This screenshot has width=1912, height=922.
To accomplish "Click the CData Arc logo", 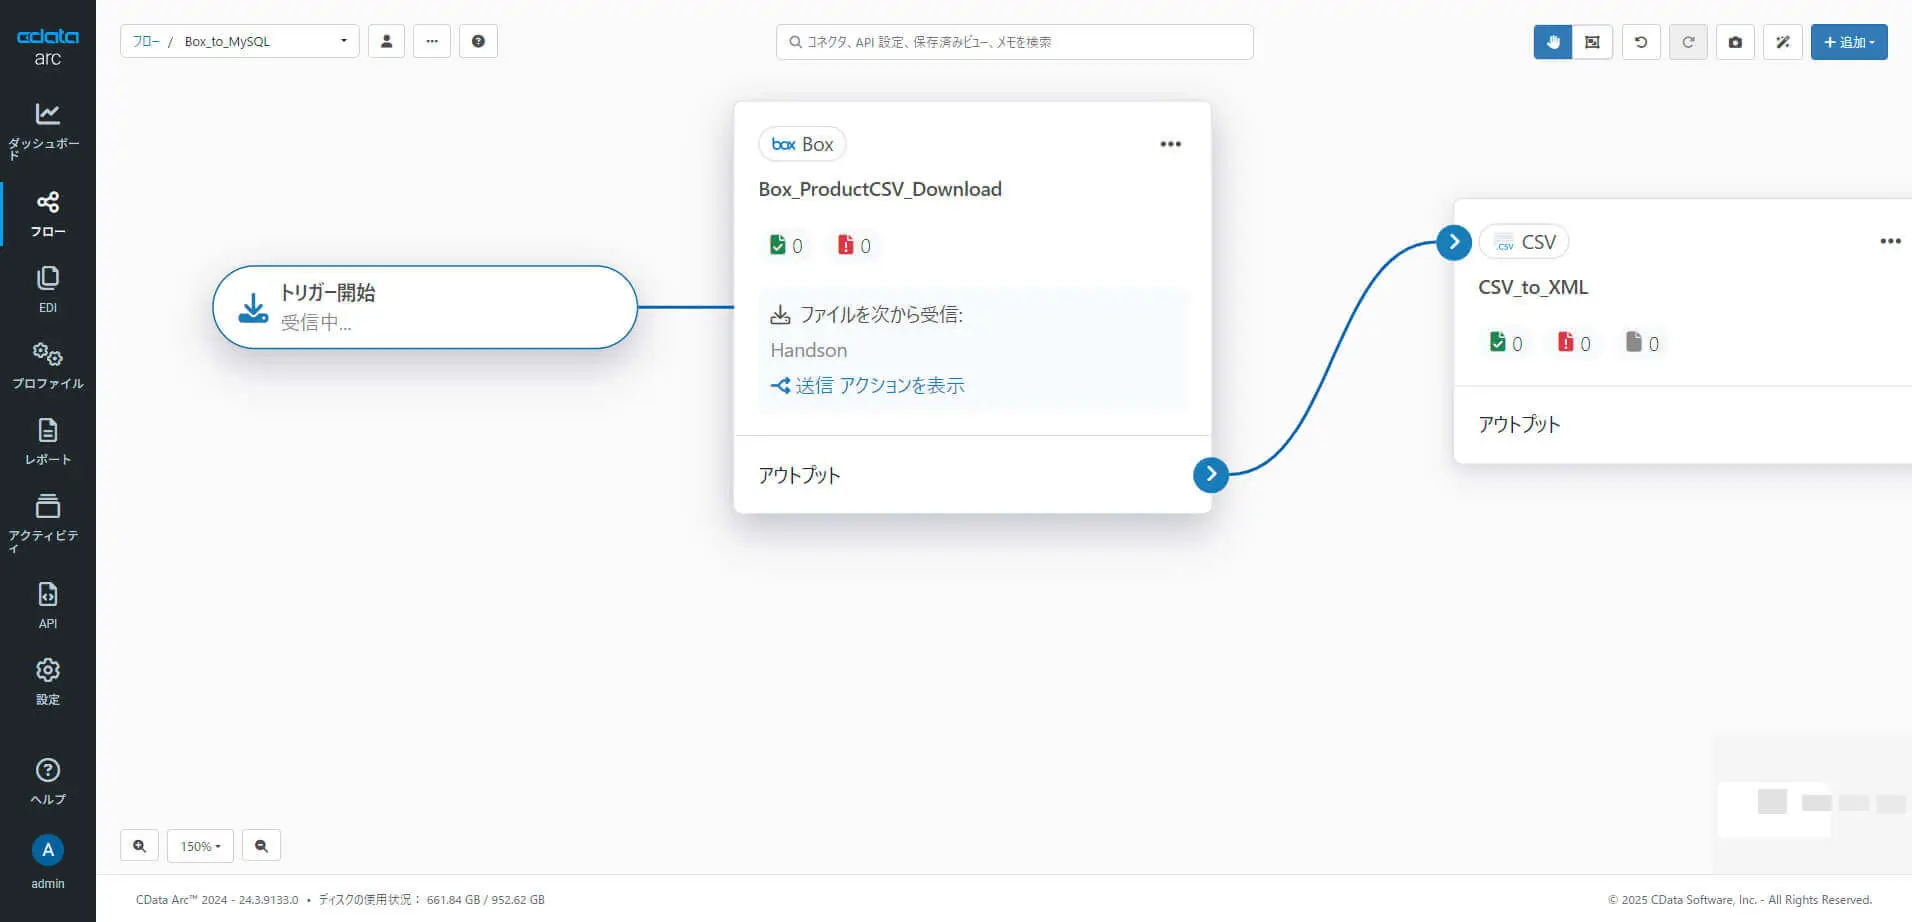I will [47, 46].
